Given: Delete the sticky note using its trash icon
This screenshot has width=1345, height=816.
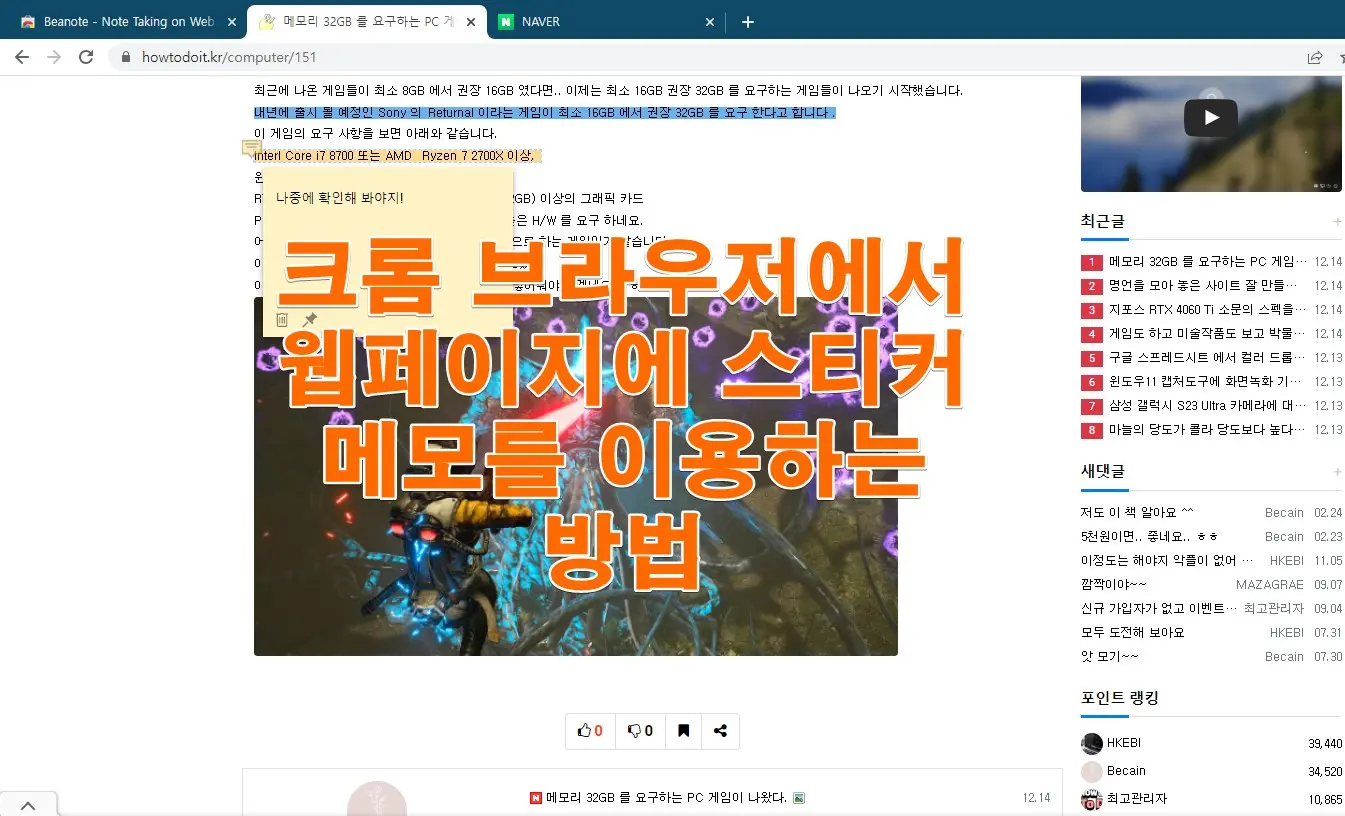Looking at the screenshot, I should click(x=282, y=319).
